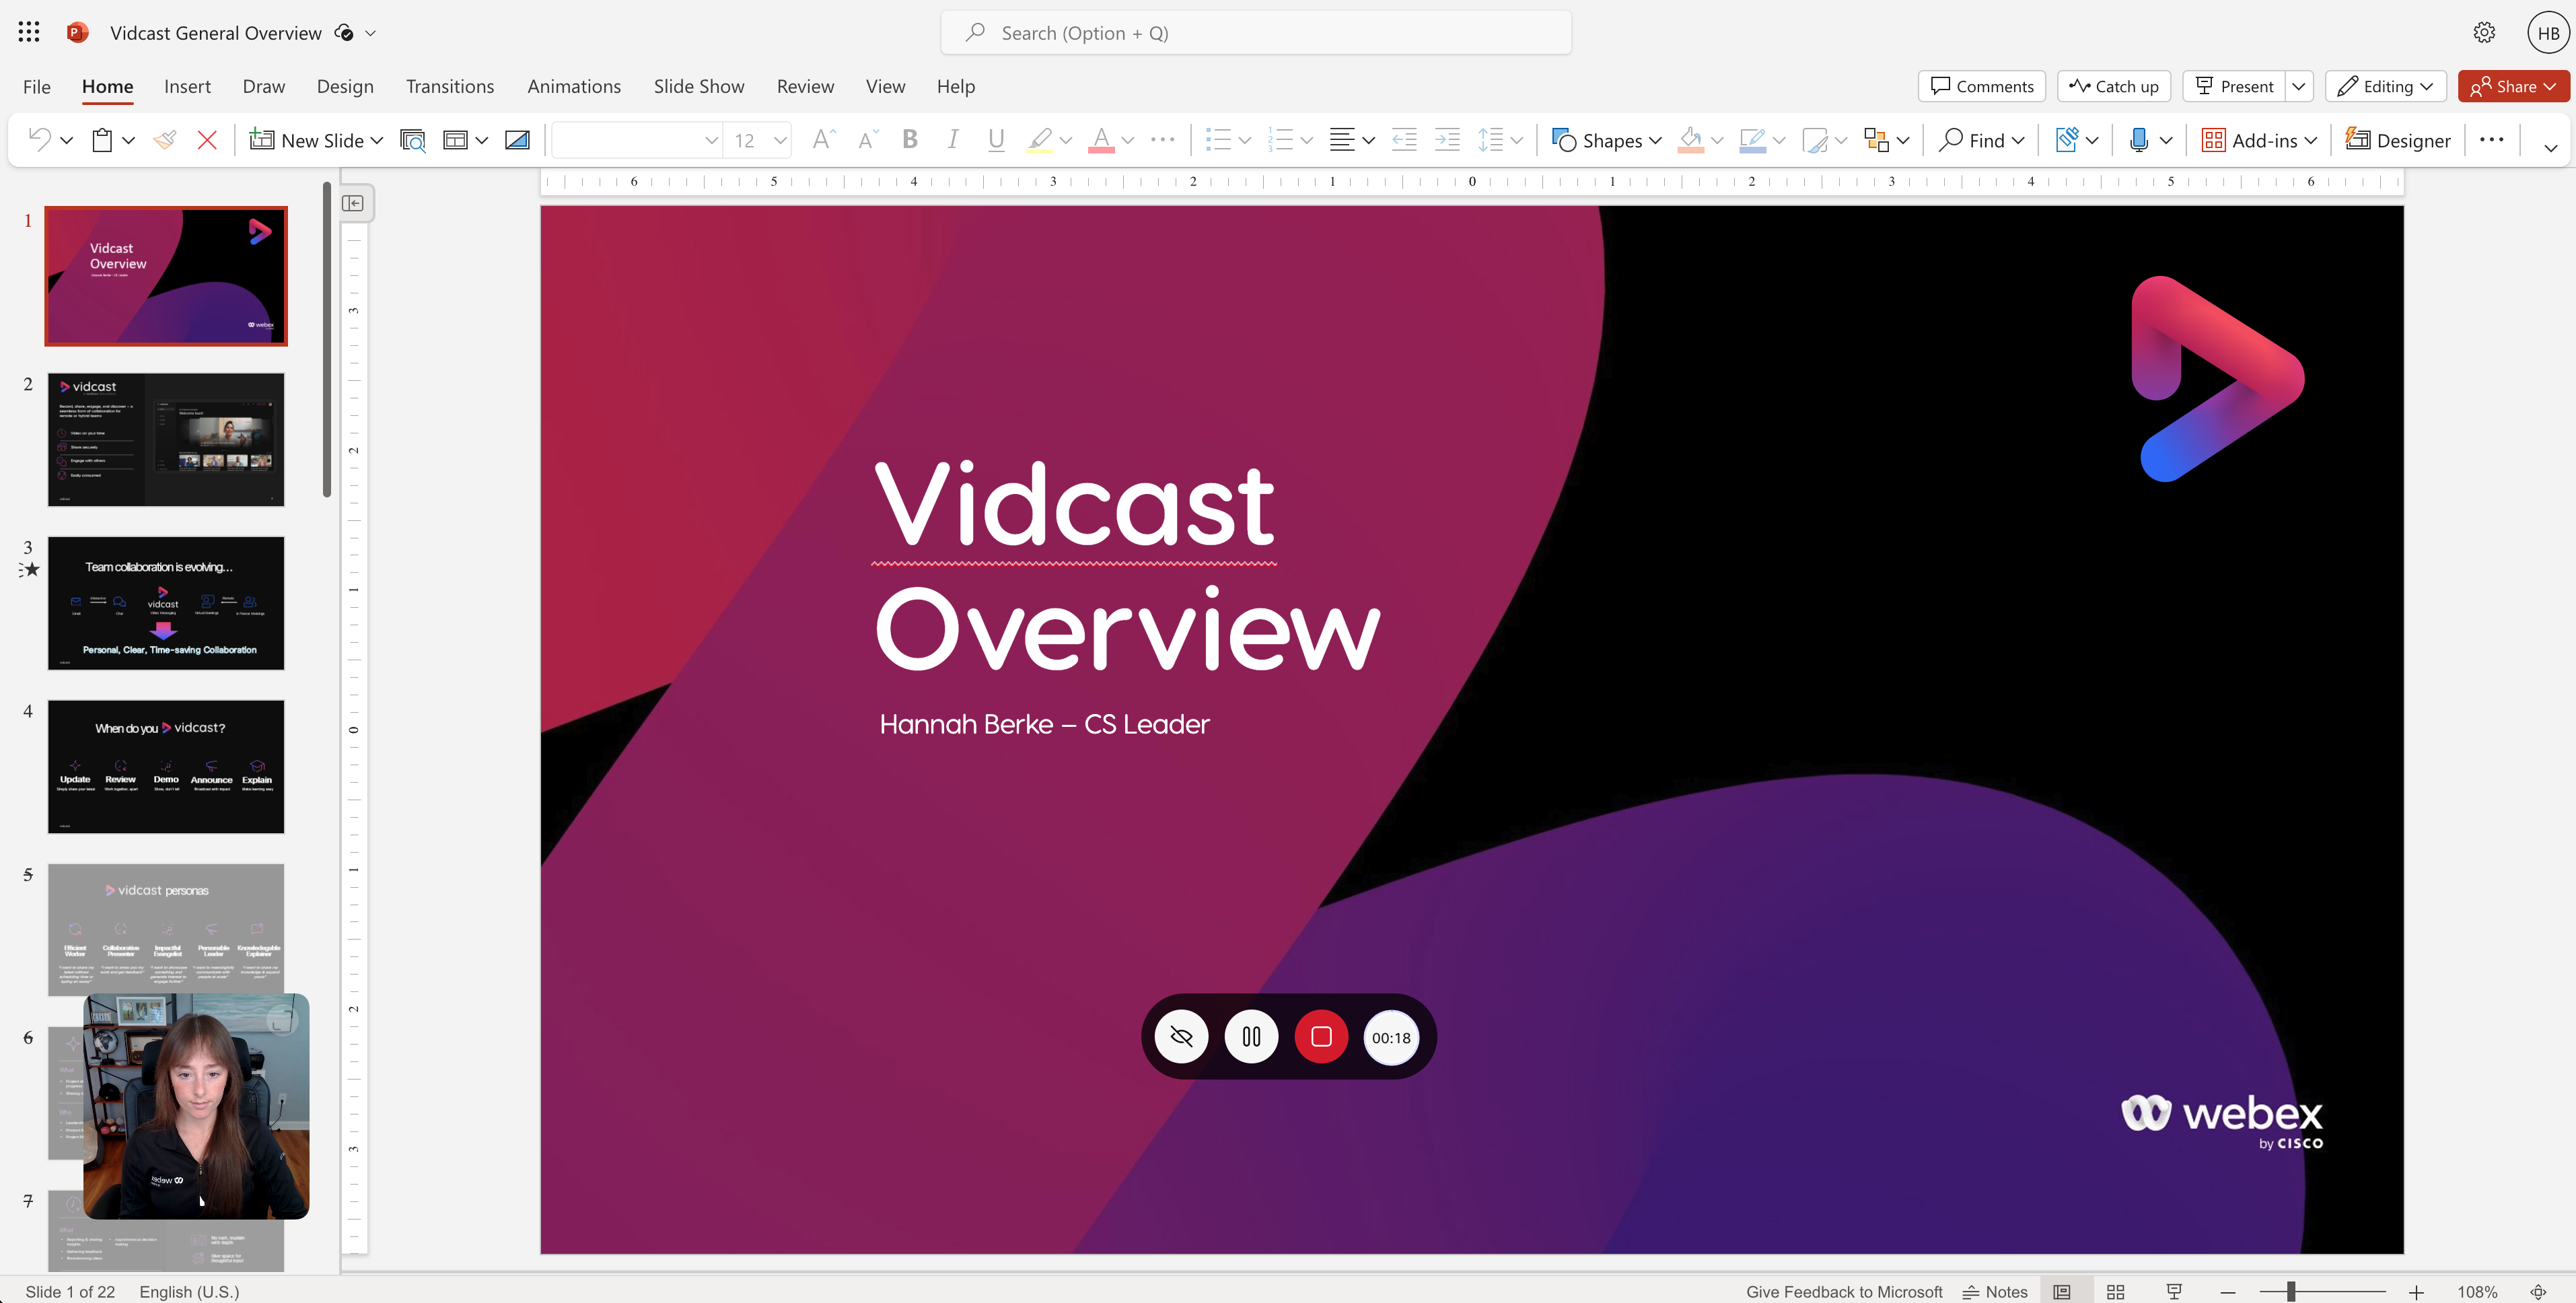Screen dimensions: 2576x1303
Task: Click the Catch up button
Action: click(x=2114, y=86)
